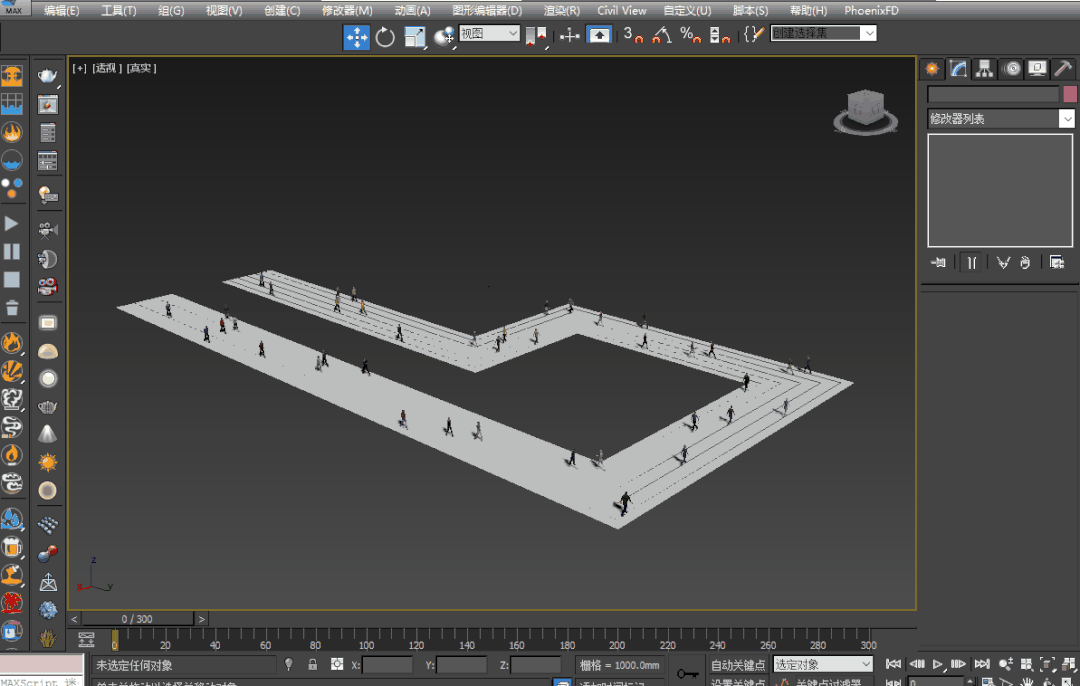Toggle the 3D snaps button
Viewport: 1080px width, 686px height.
click(x=633, y=35)
